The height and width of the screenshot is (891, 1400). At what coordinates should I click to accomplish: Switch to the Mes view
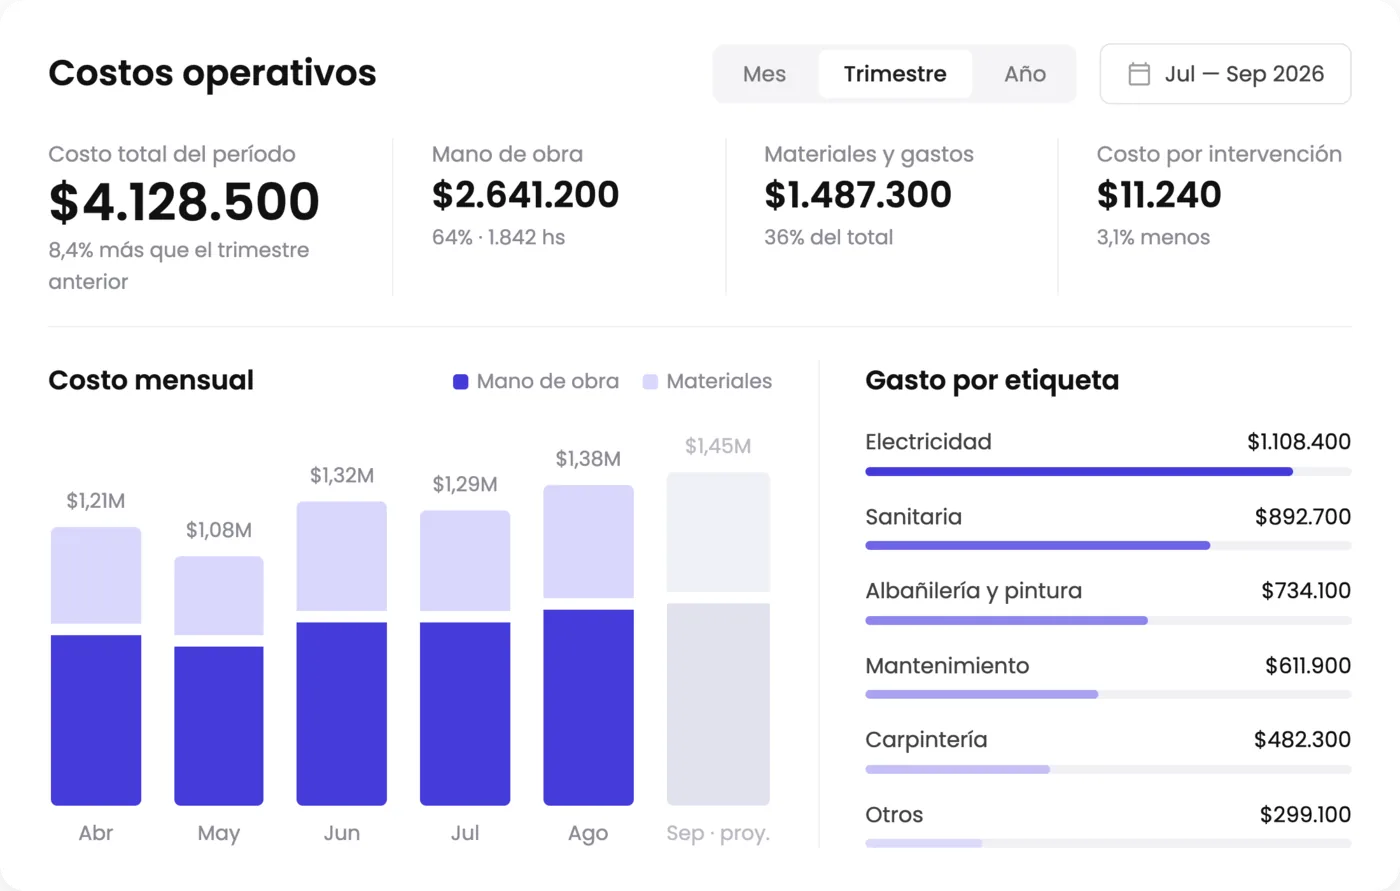(x=764, y=74)
